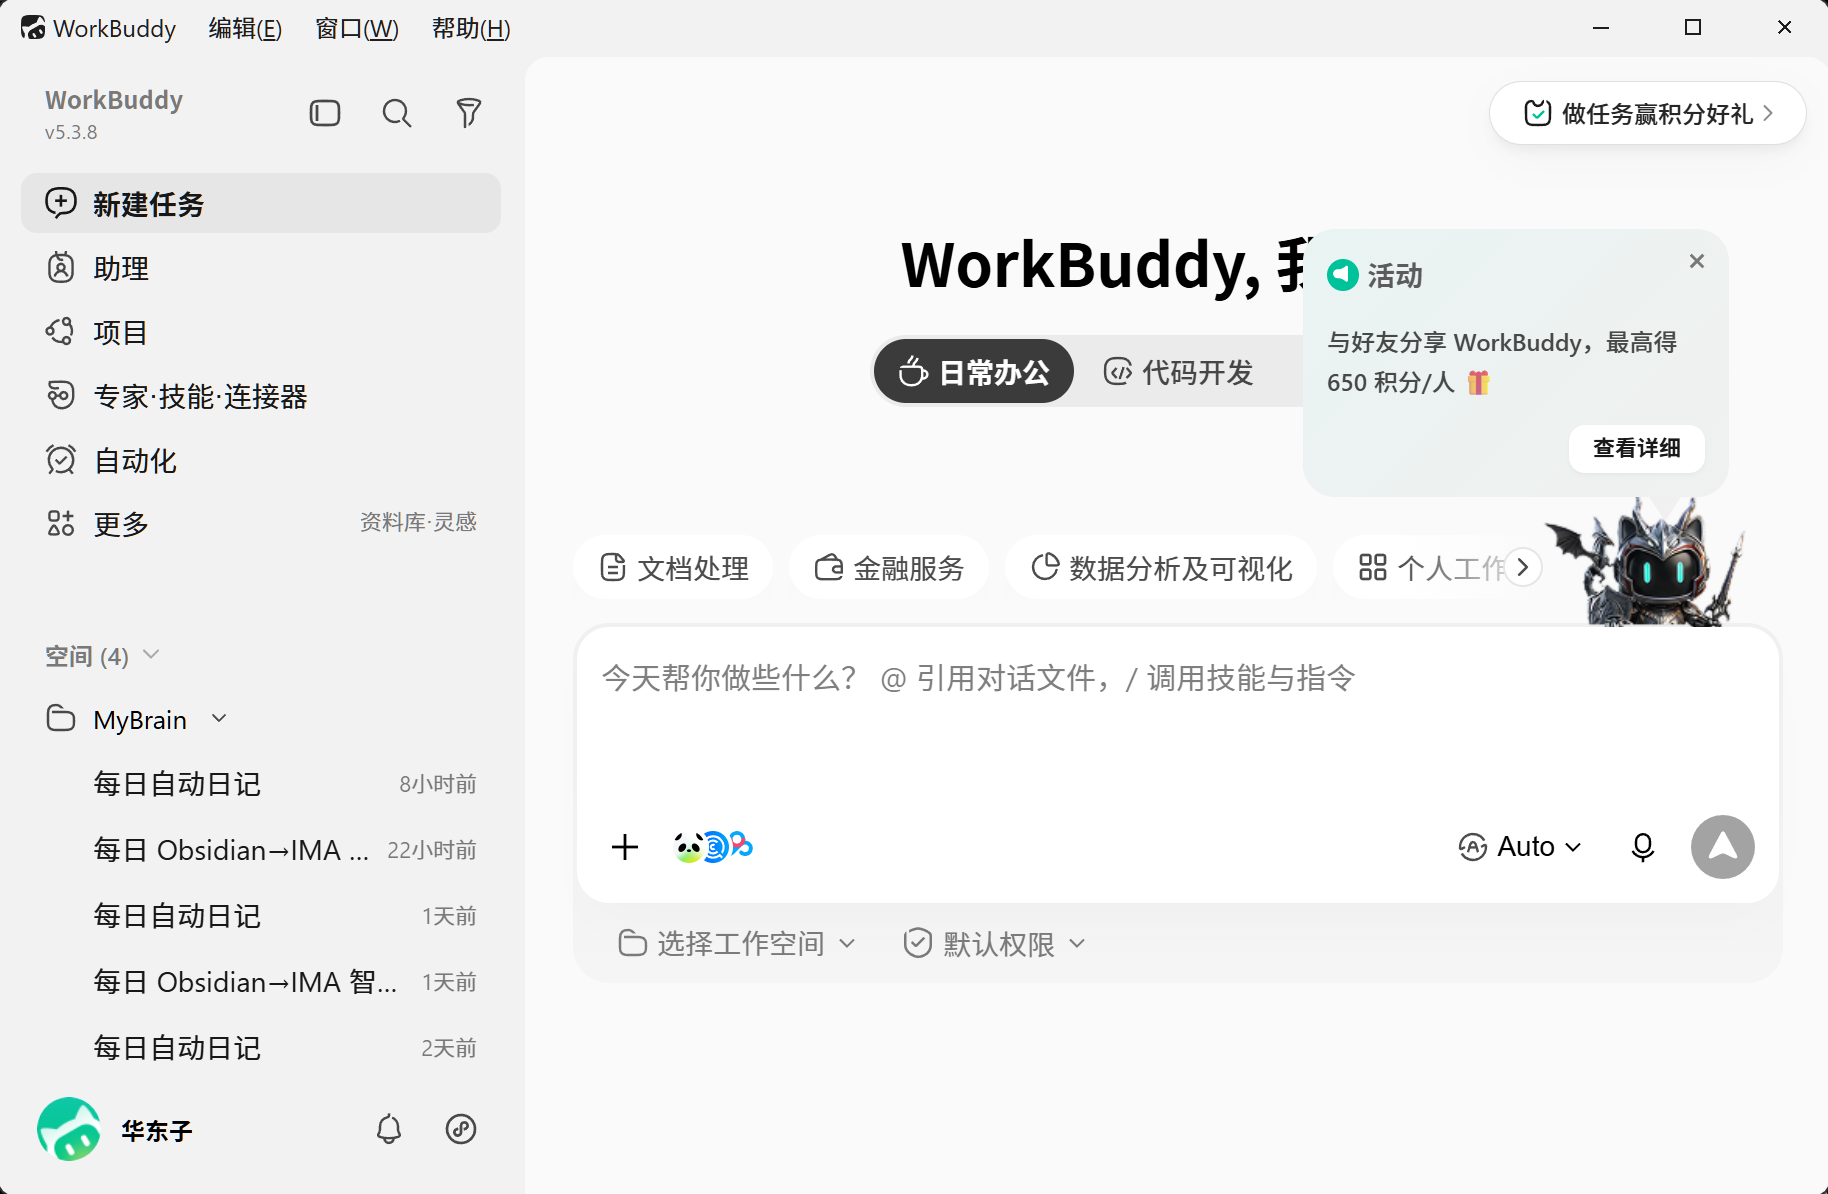The width and height of the screenshot is (1828, 1194).
Task: Maximize the WorkBuddy window
Action: click(1693, 28)
